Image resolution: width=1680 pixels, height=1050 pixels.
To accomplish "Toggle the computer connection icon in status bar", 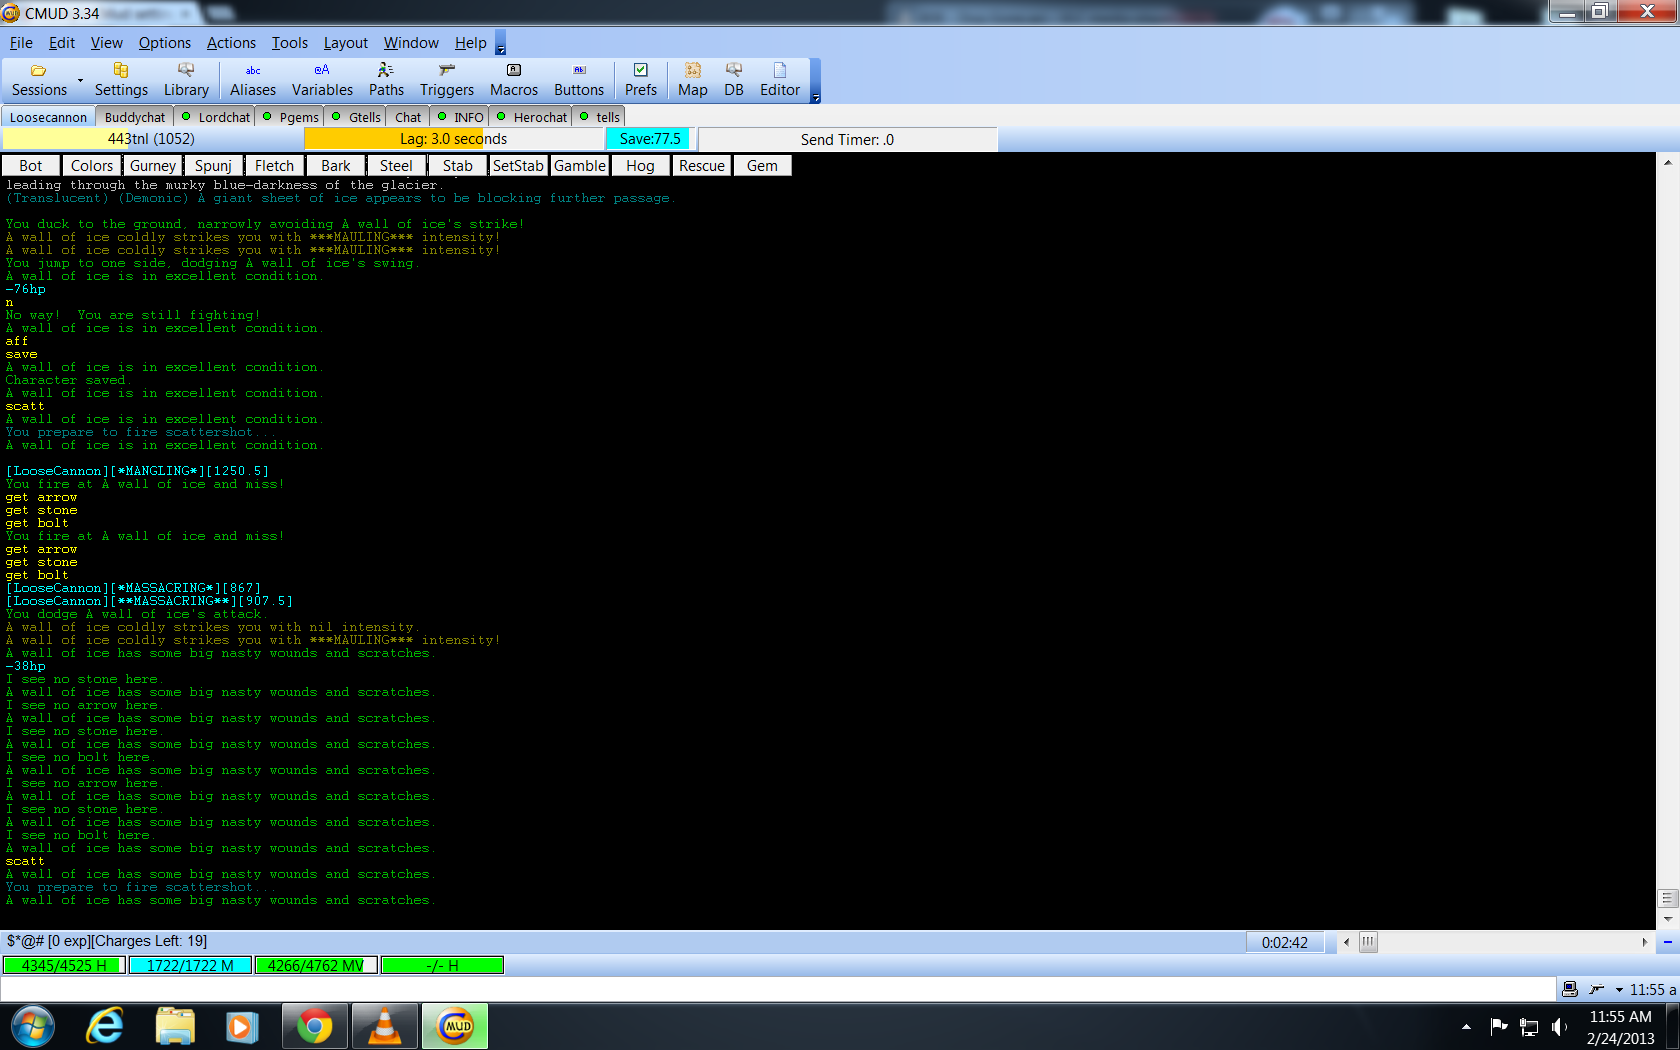I will (1570, 989).
